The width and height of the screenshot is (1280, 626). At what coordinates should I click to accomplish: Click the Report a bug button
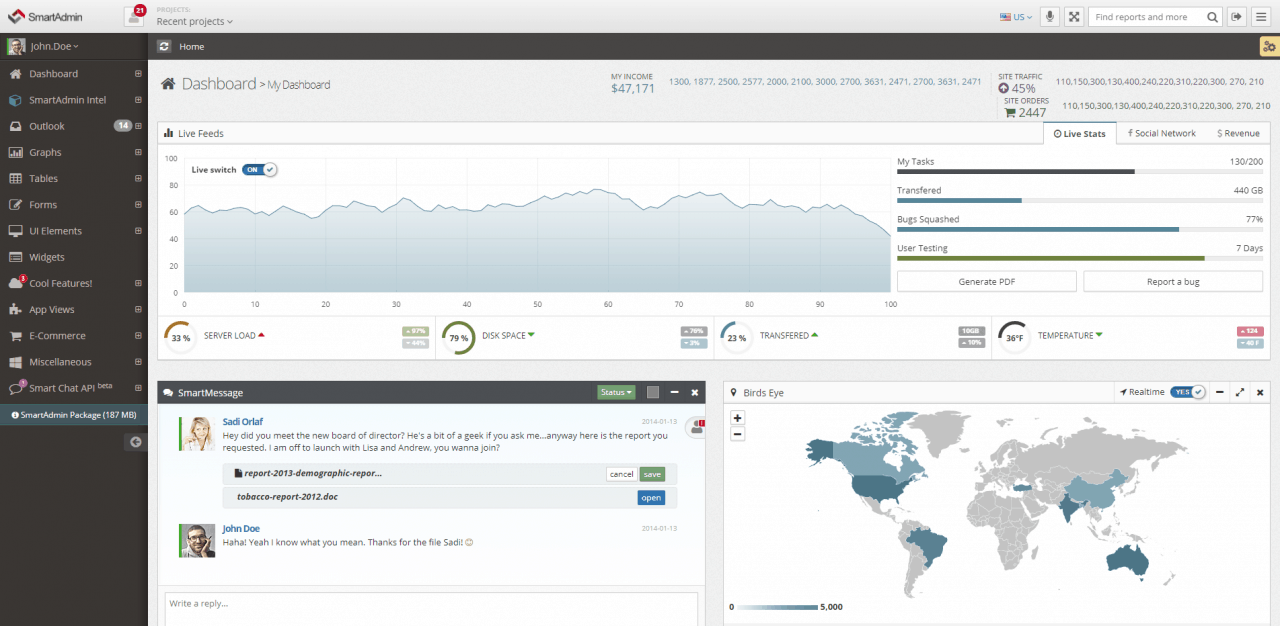click(x=1173, y=282)
